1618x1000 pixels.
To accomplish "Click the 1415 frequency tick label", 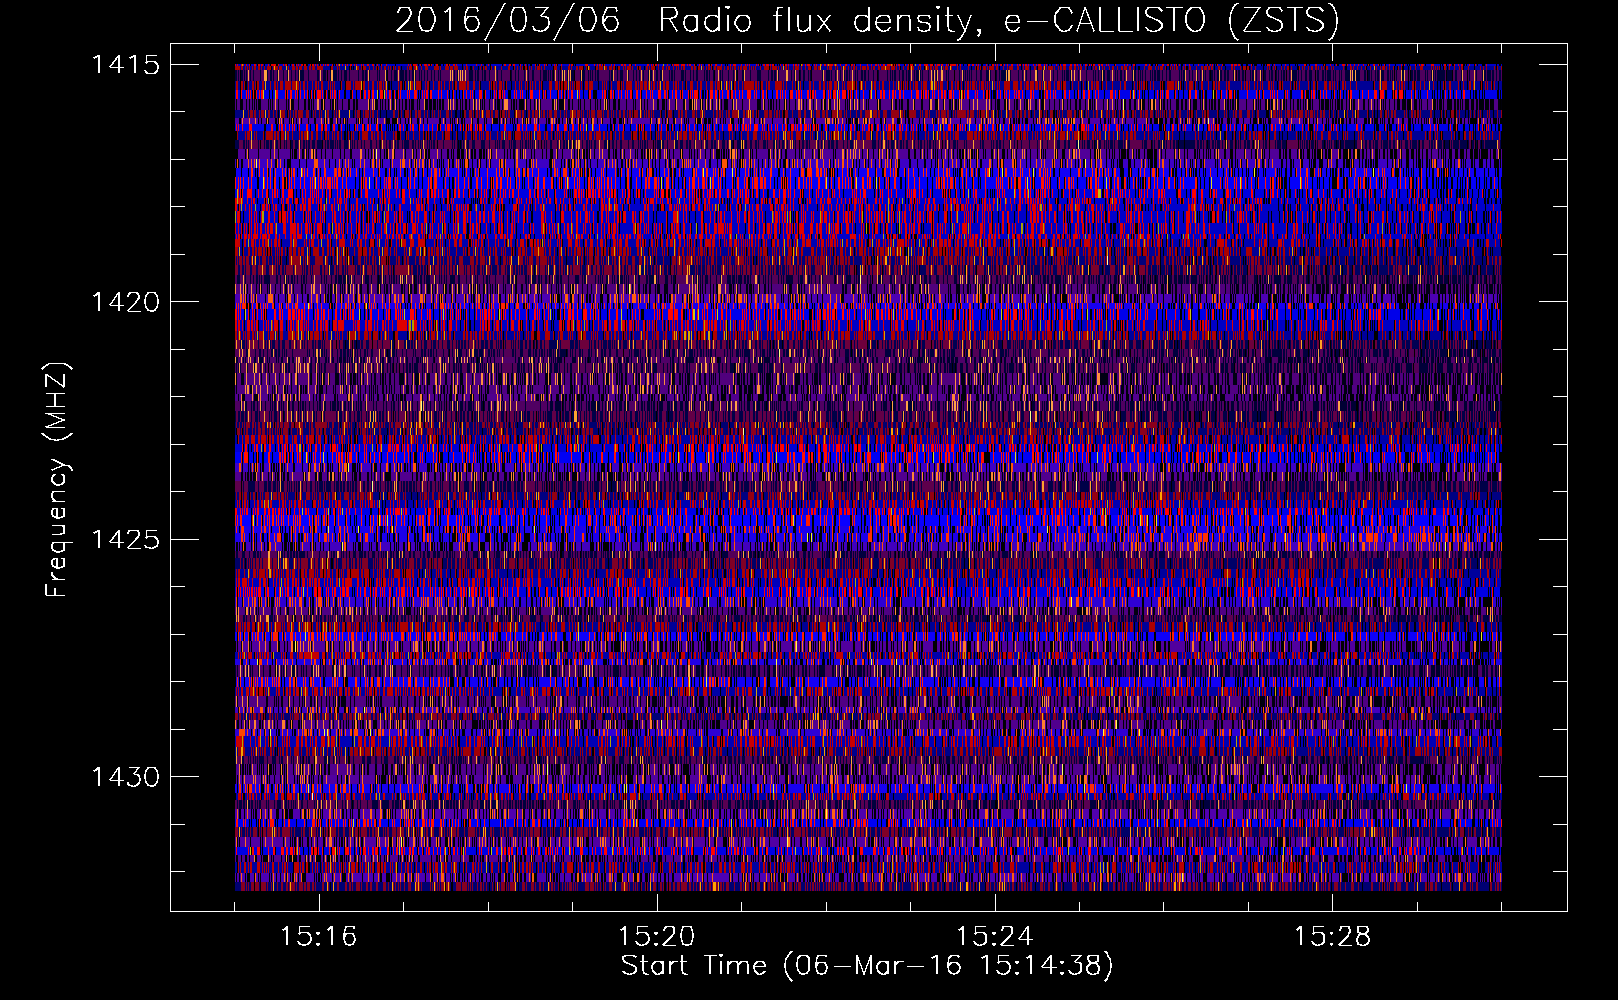I will coord(125,65).
